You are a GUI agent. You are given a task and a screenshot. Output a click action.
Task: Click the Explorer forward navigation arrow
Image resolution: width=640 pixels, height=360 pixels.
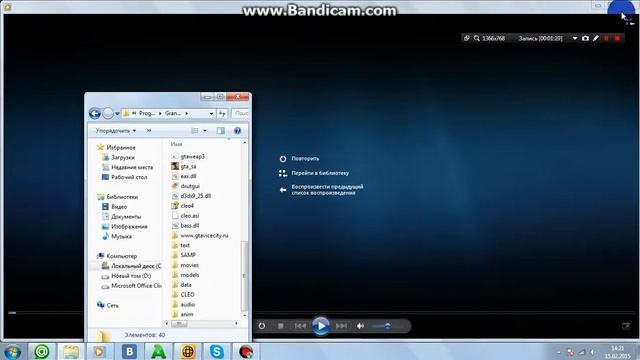(x=108, y=113)
